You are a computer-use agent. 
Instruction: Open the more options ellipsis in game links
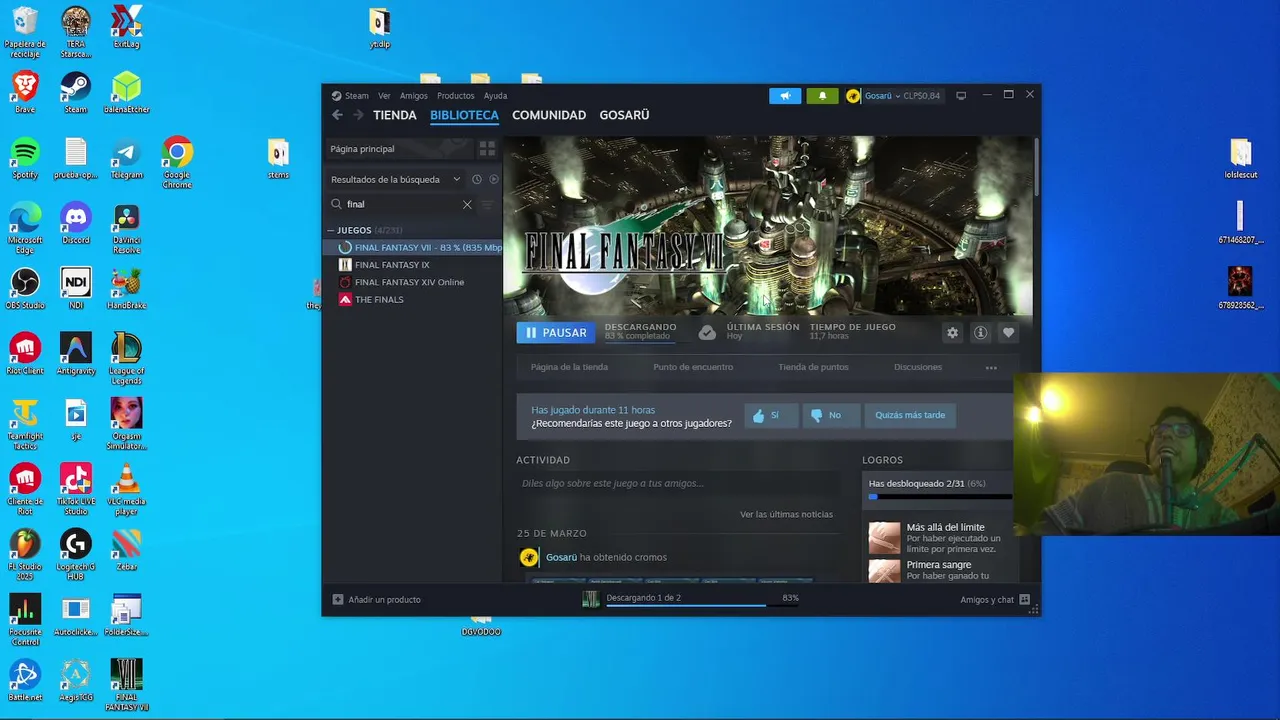[991, 367]
